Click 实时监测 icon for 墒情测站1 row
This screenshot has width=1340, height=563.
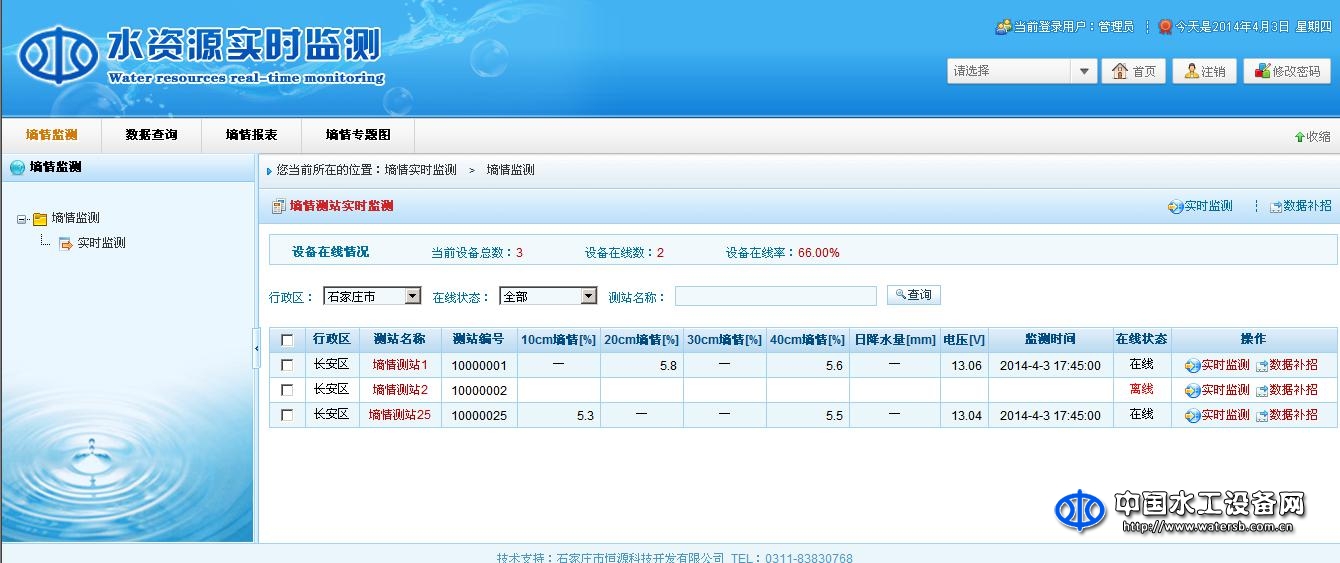pyautogui.click(x=1192, y=366)
